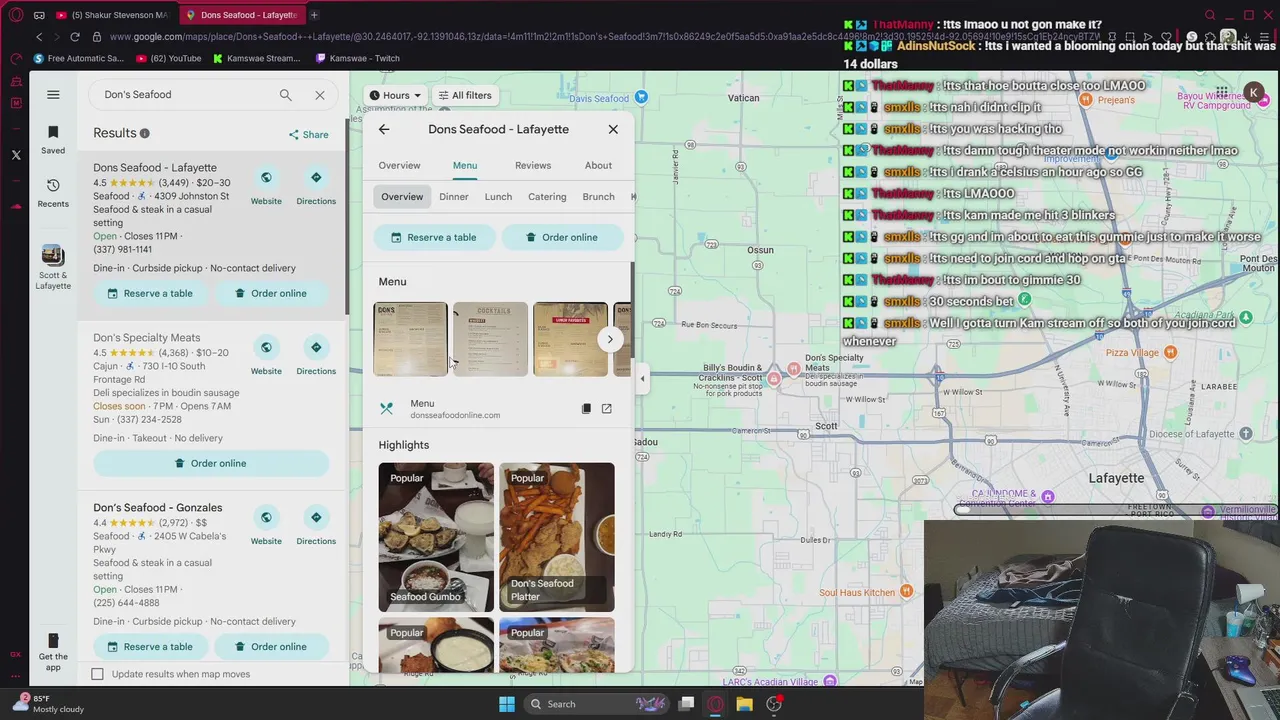1280x720 pixels.
Task: Click the Soul Haus Kitchen map marker
Action: [x=906, y=592]
